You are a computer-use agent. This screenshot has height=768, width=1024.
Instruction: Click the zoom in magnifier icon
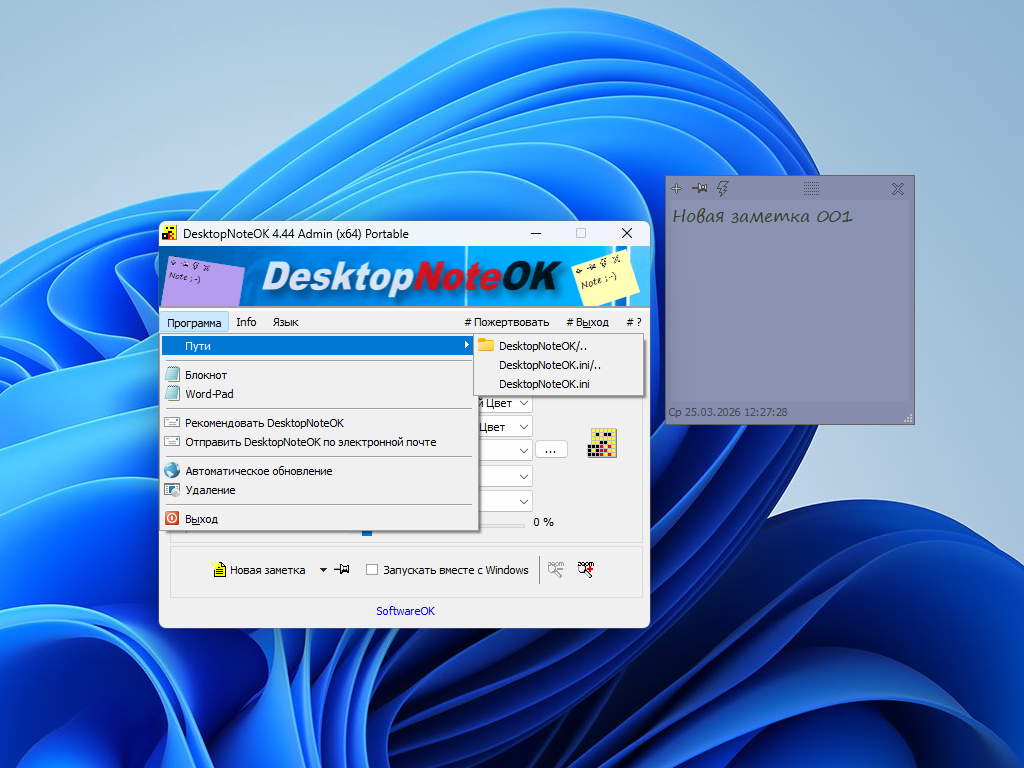click(586, 569)
